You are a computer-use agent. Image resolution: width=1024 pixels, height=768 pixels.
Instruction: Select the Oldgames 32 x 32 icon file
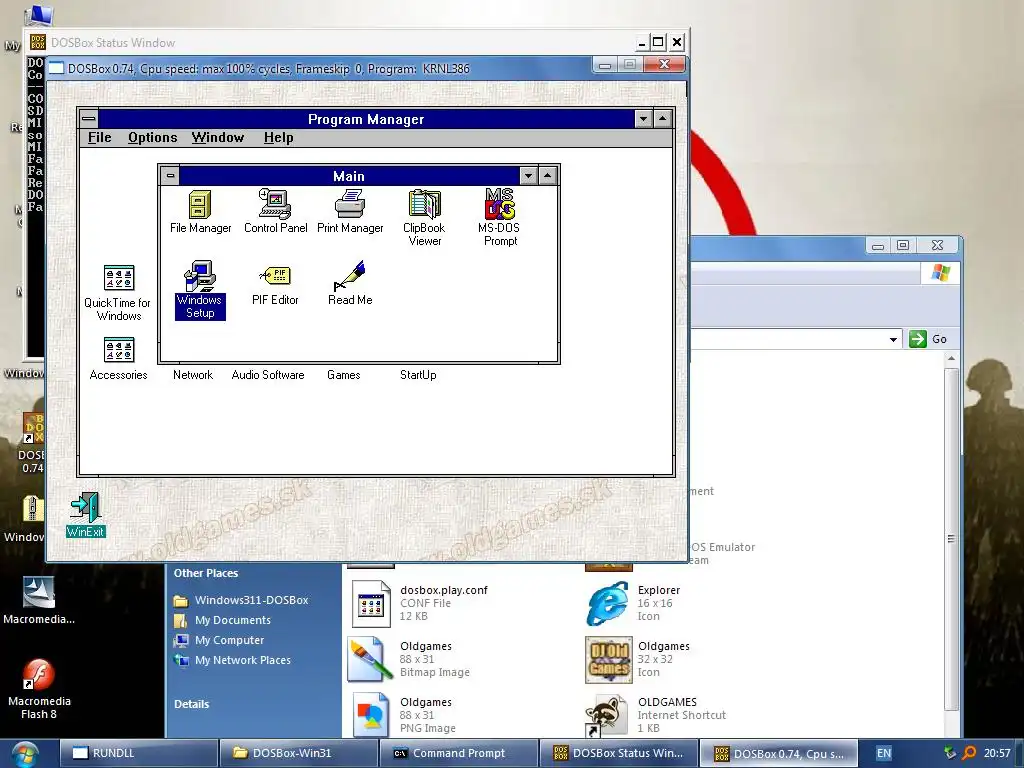(638, 659)
